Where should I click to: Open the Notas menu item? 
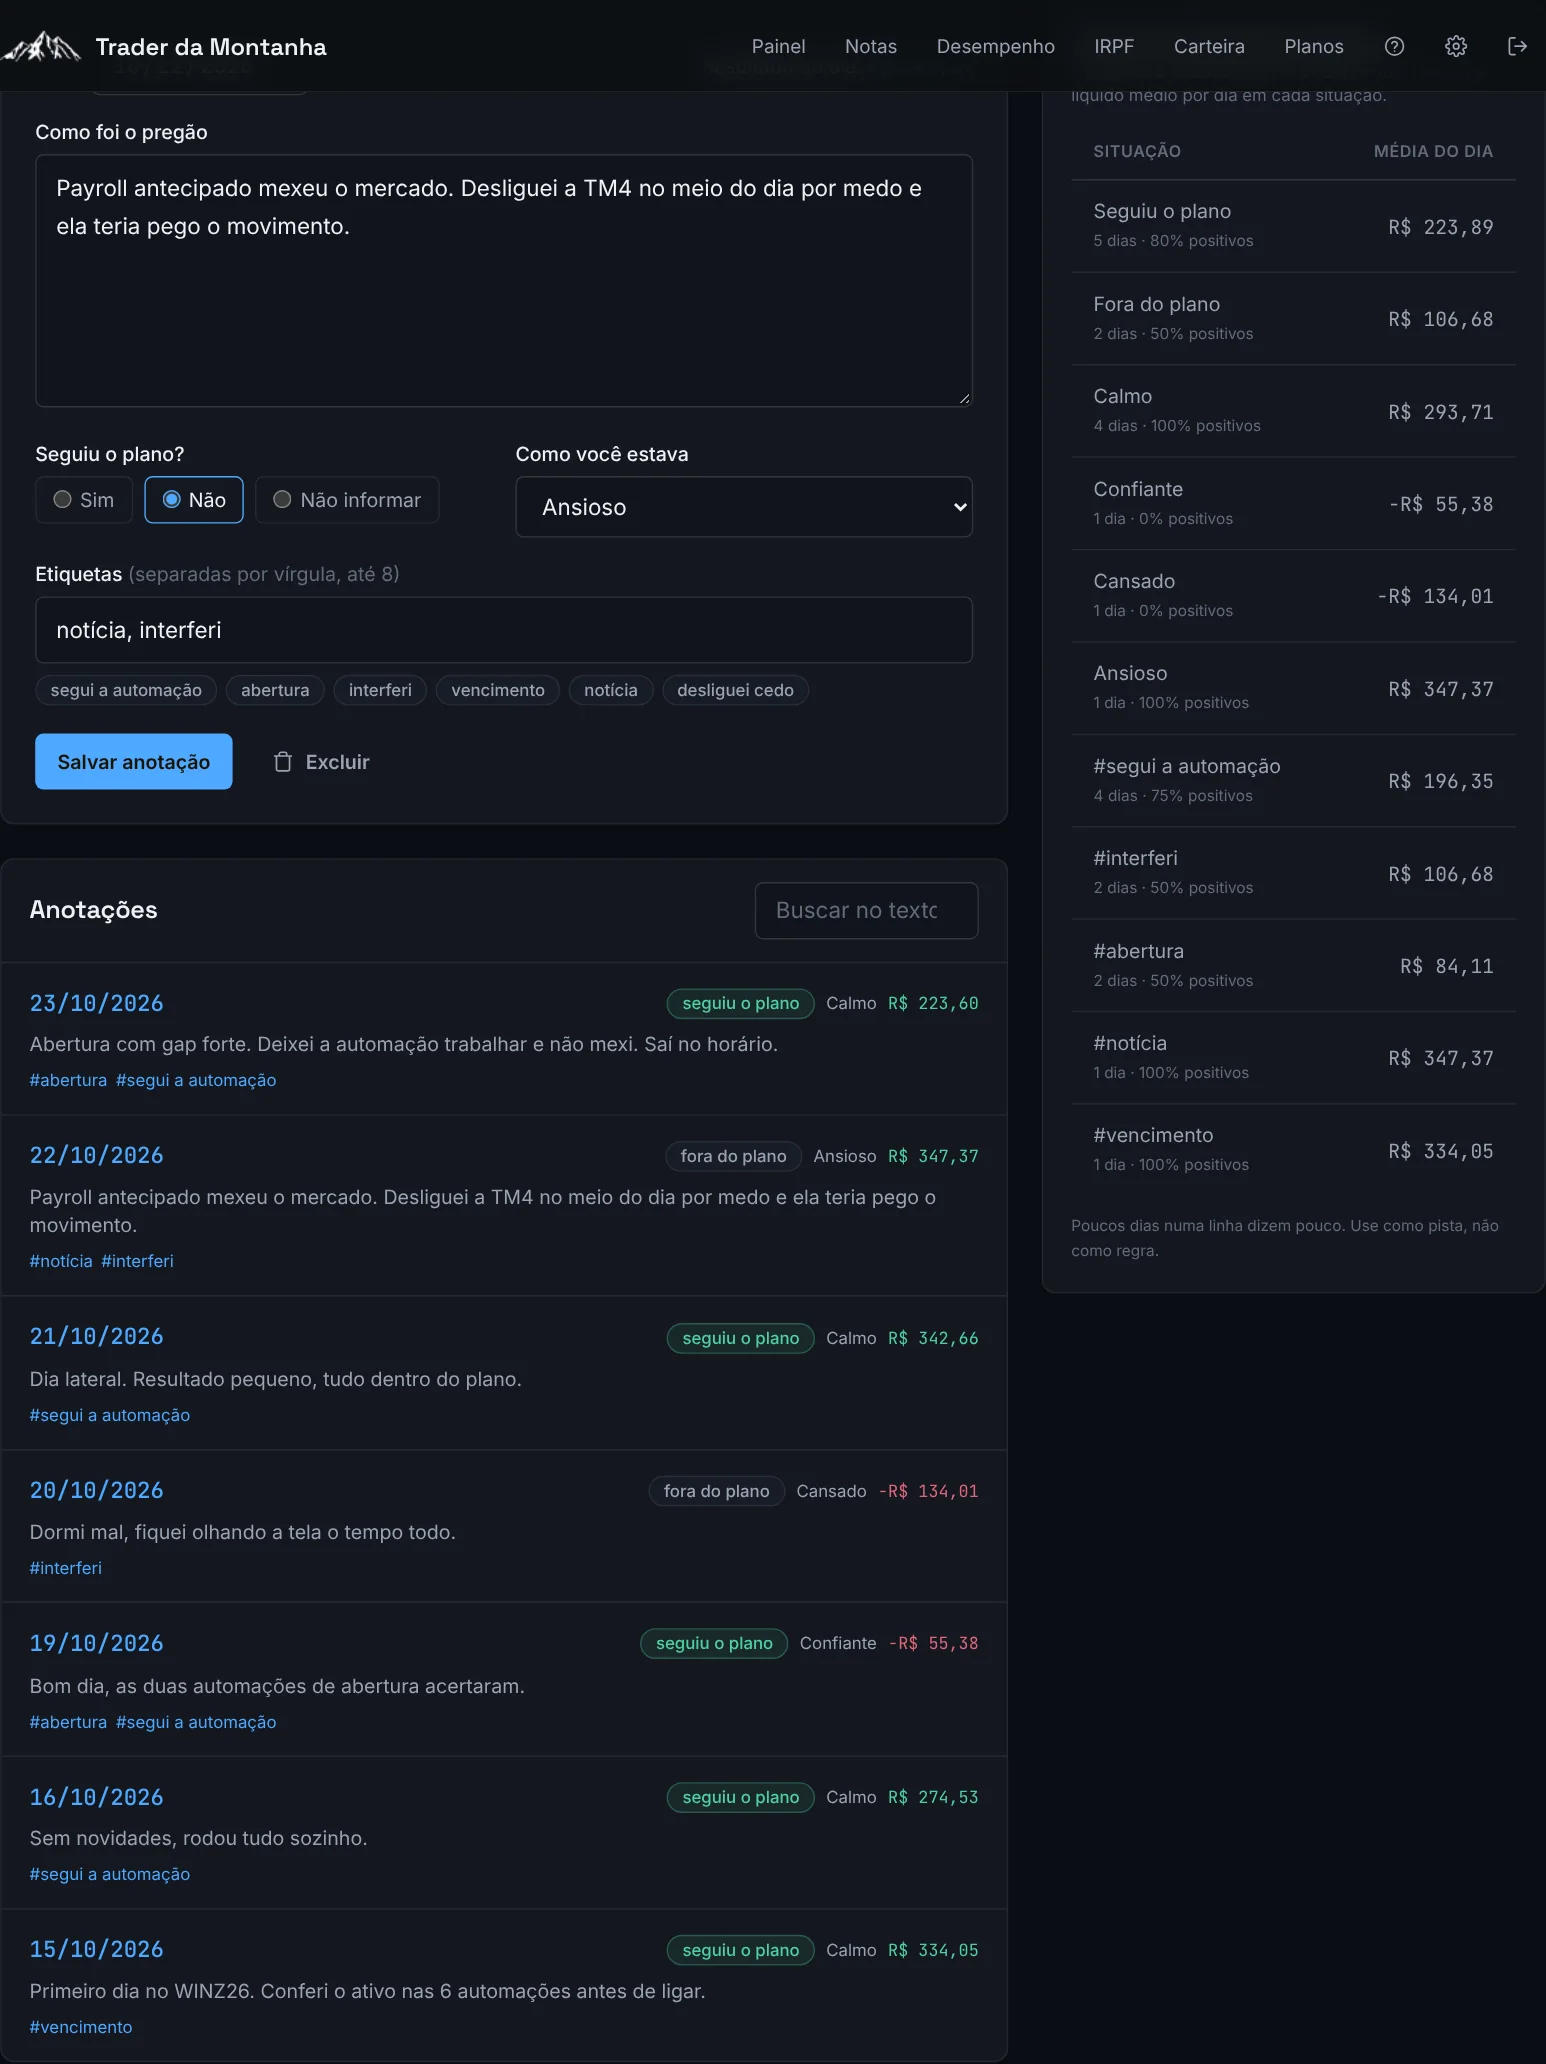tap(871, 46)
